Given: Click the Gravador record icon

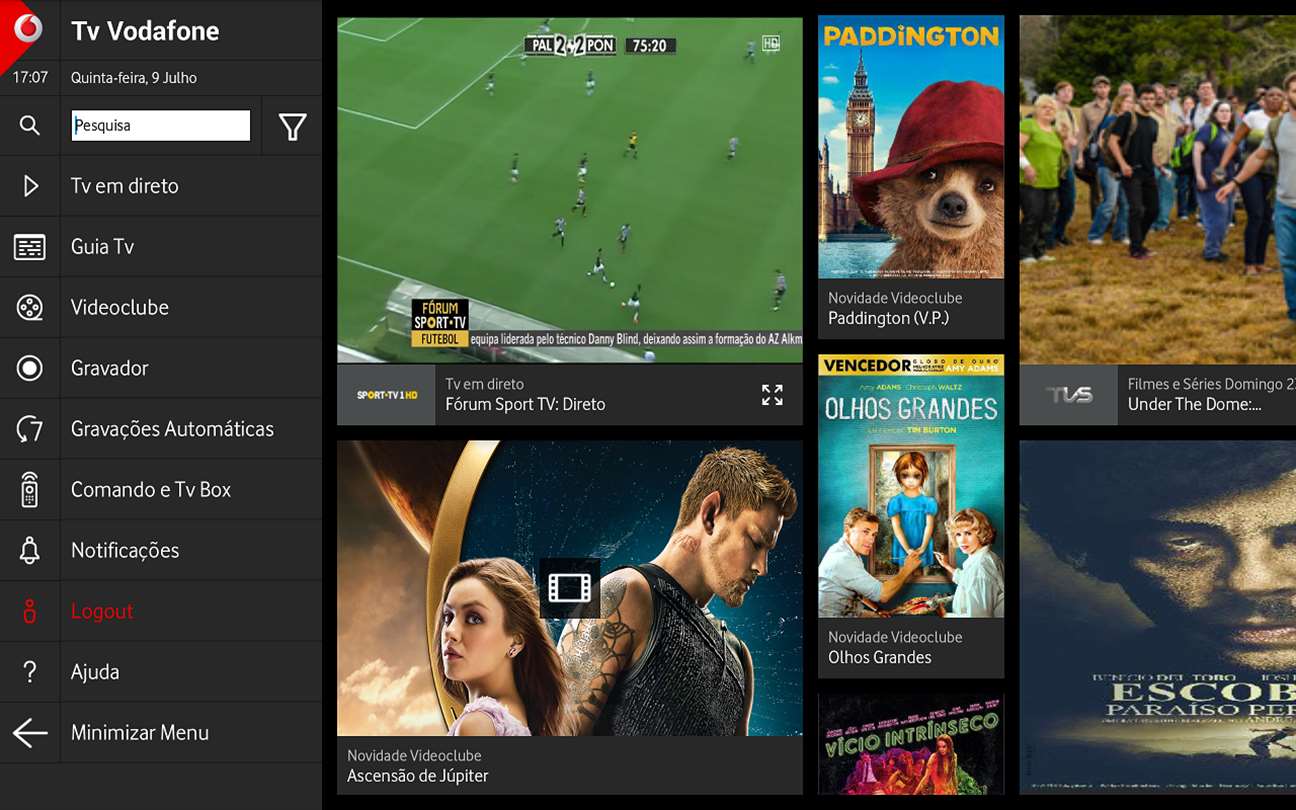Looking at the screenshot, I should click(30, 368).
